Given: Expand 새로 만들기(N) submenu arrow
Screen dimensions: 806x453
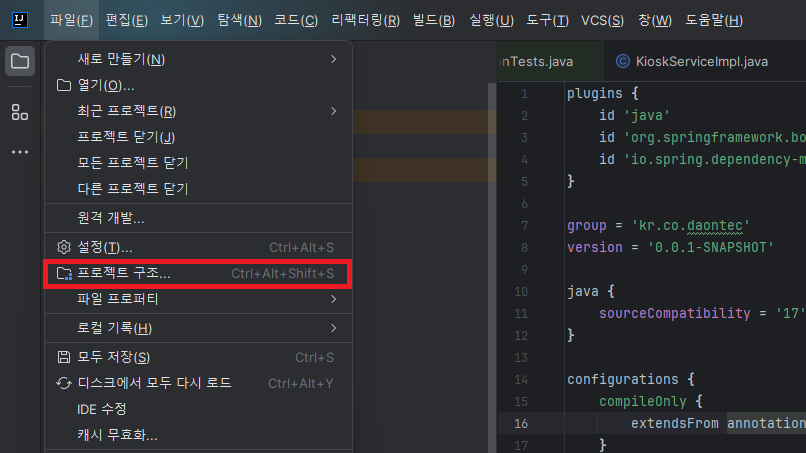Looking at the screenshot, I should [x=334, y=59].
